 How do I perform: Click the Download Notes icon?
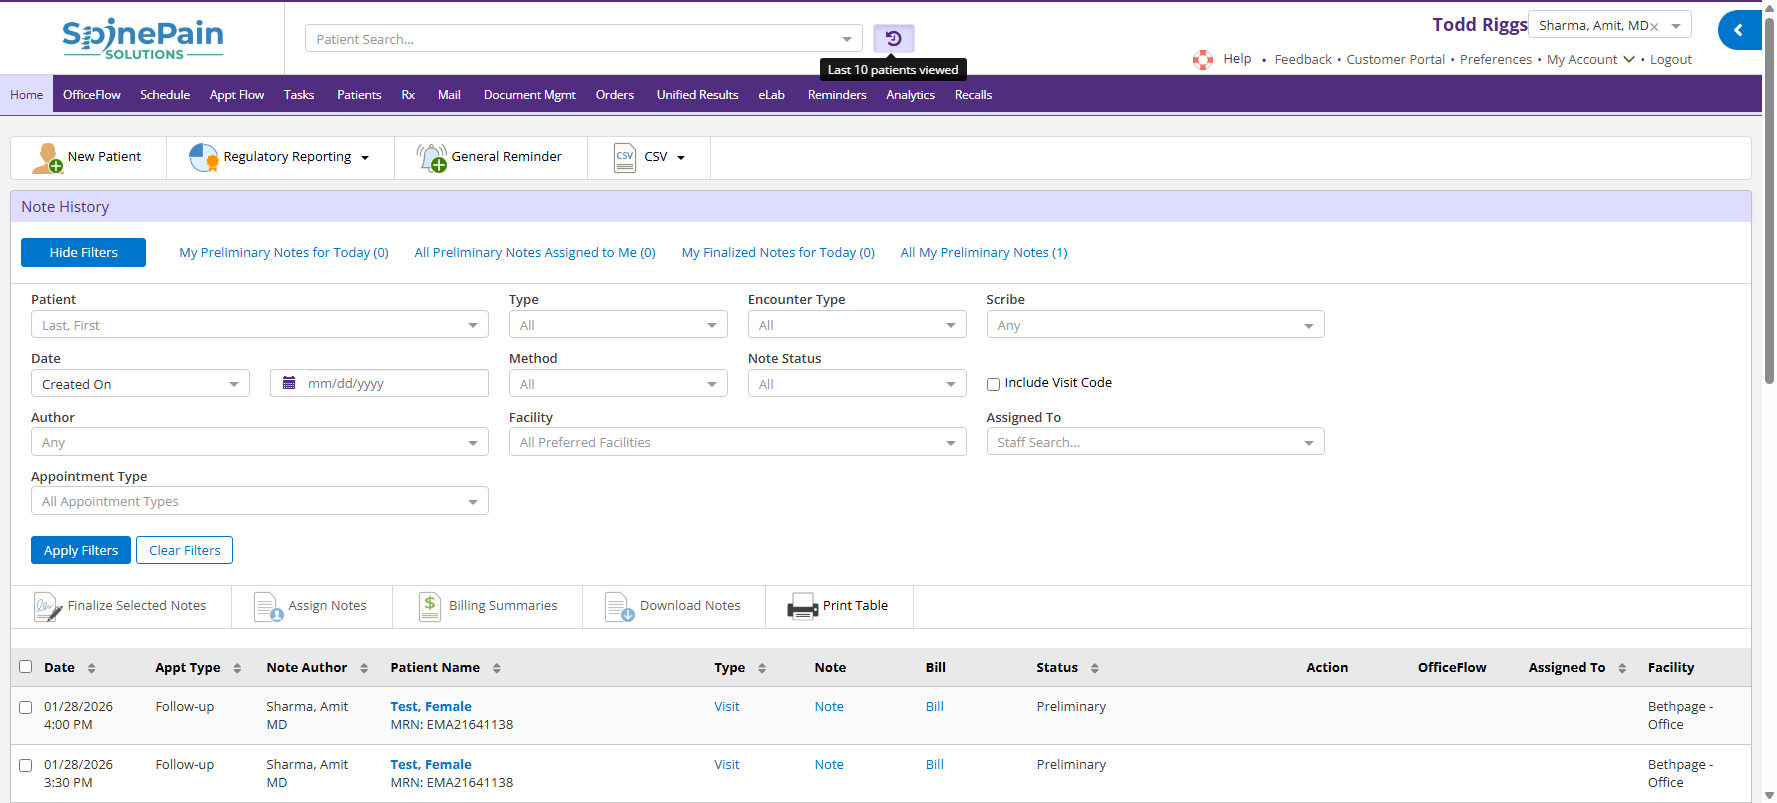click(x=619, y=607)
